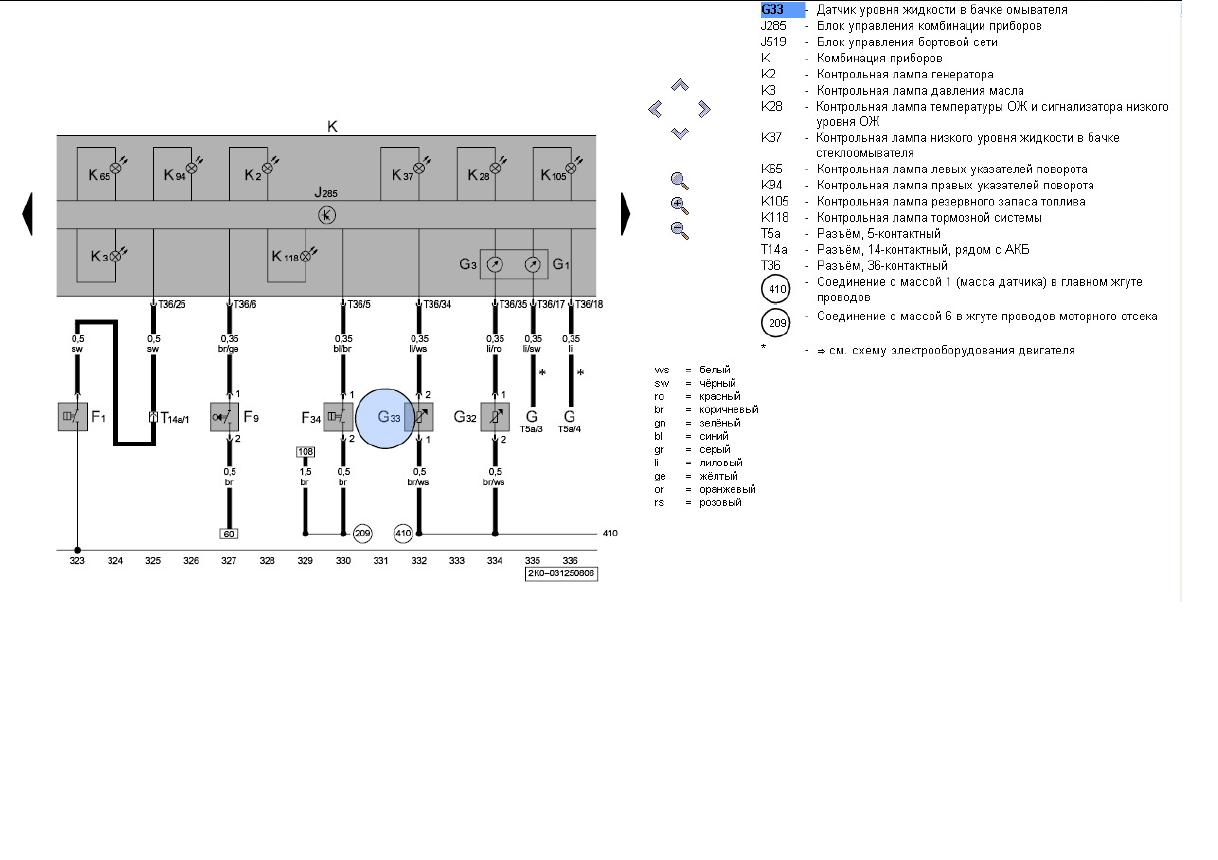This screenshot has width=1218, height=860.
Task: Click the T36/6 pin label
Action: [246, 304]
